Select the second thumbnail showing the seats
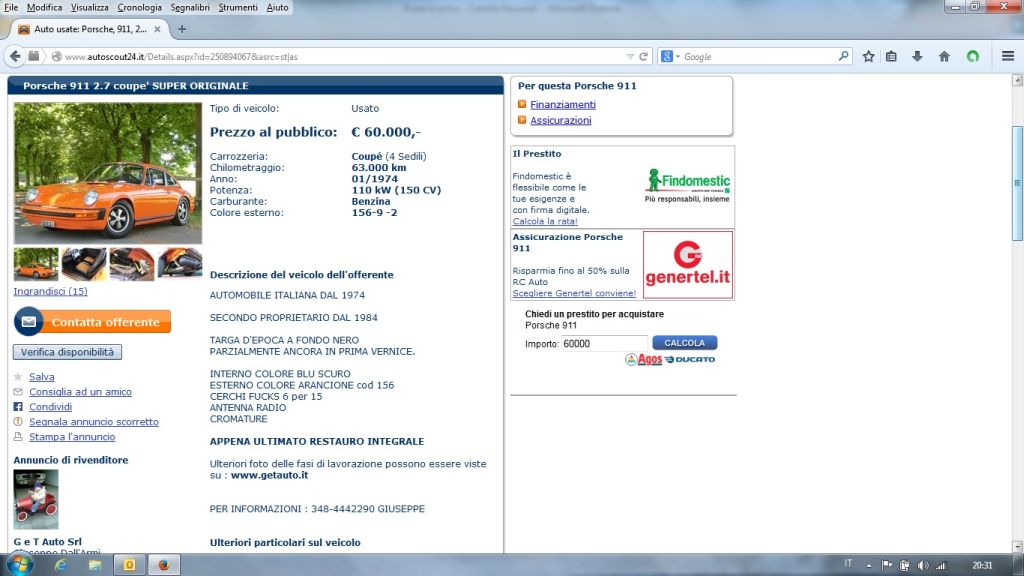The width and height of the screenshot is (1024, 576). (x=84, y=264)
